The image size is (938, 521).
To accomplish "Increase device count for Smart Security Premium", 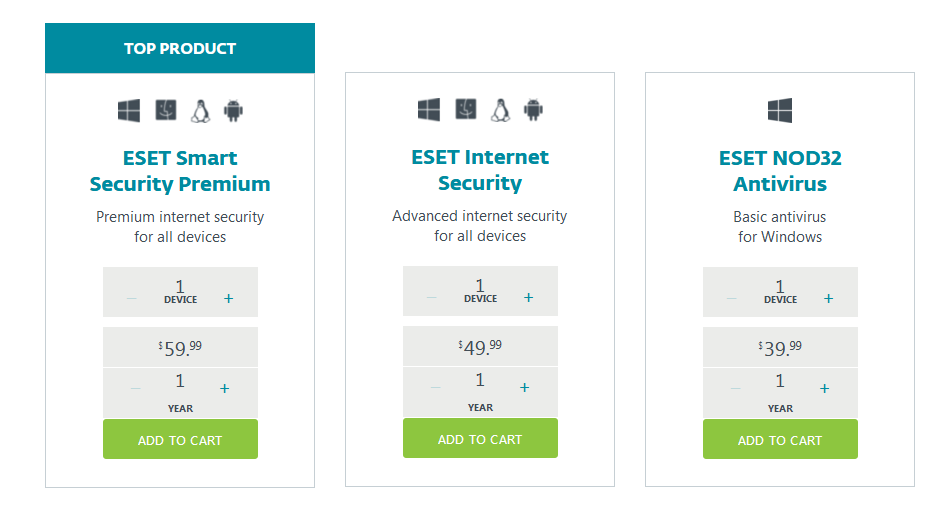I will (229, 298).
